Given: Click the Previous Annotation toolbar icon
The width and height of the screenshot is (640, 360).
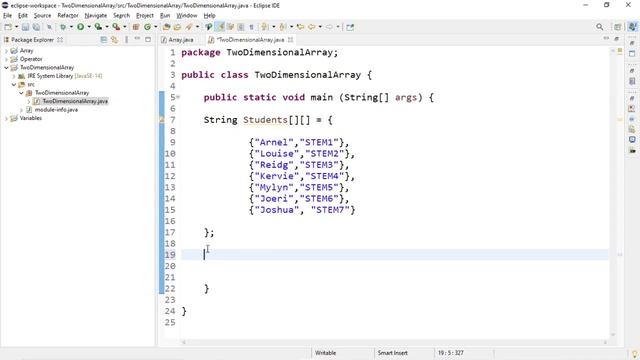Looking at the screenshot, I should (x=283, y=27).
